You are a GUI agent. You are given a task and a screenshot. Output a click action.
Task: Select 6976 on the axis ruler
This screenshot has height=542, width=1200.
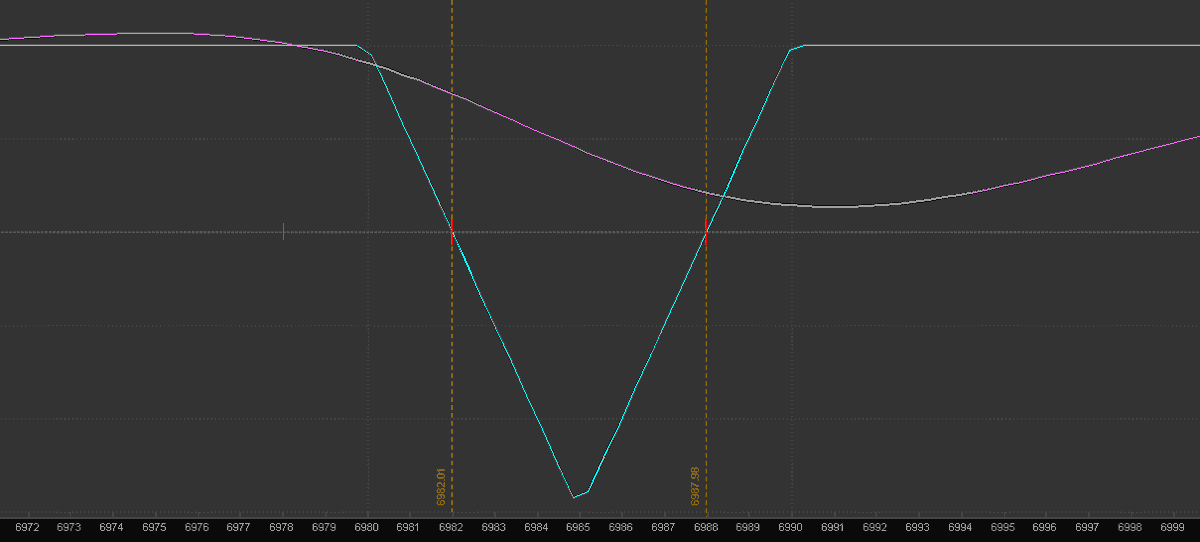197,527
